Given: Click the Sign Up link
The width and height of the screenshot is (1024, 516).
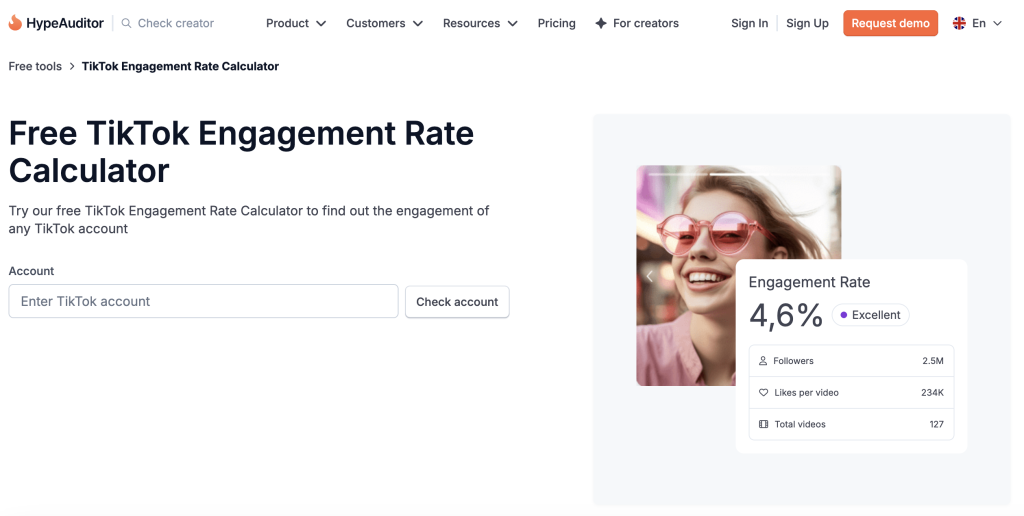Looking at the screenshot, I should pos(807,24).
